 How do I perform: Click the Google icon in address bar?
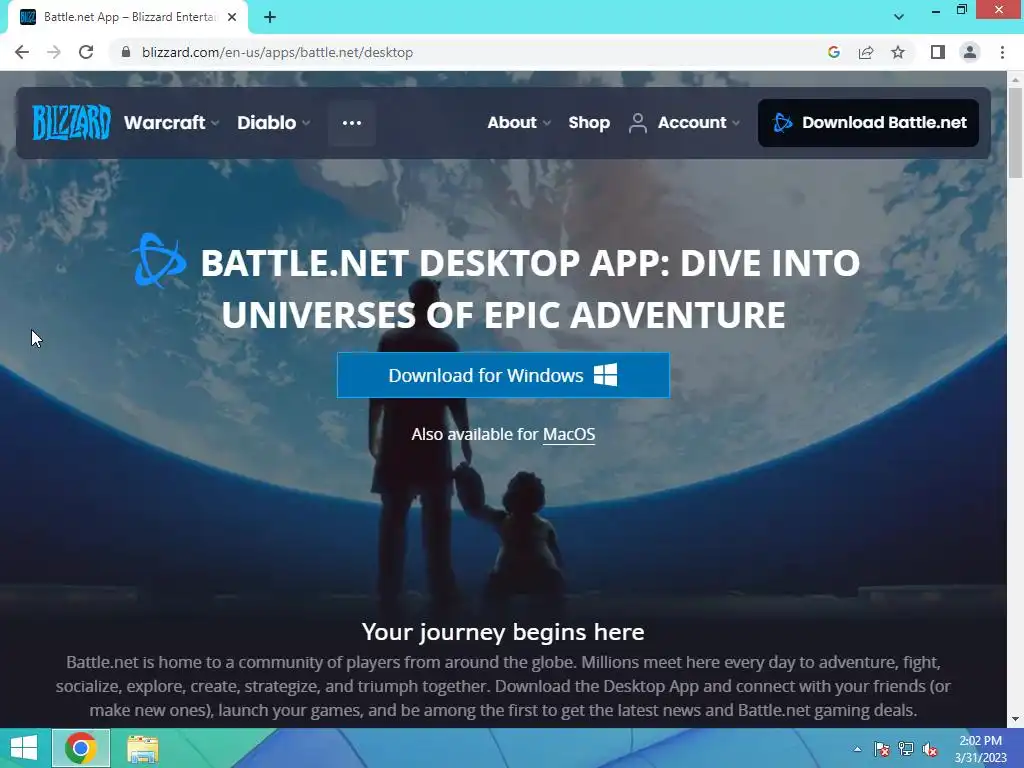(833, 52)
